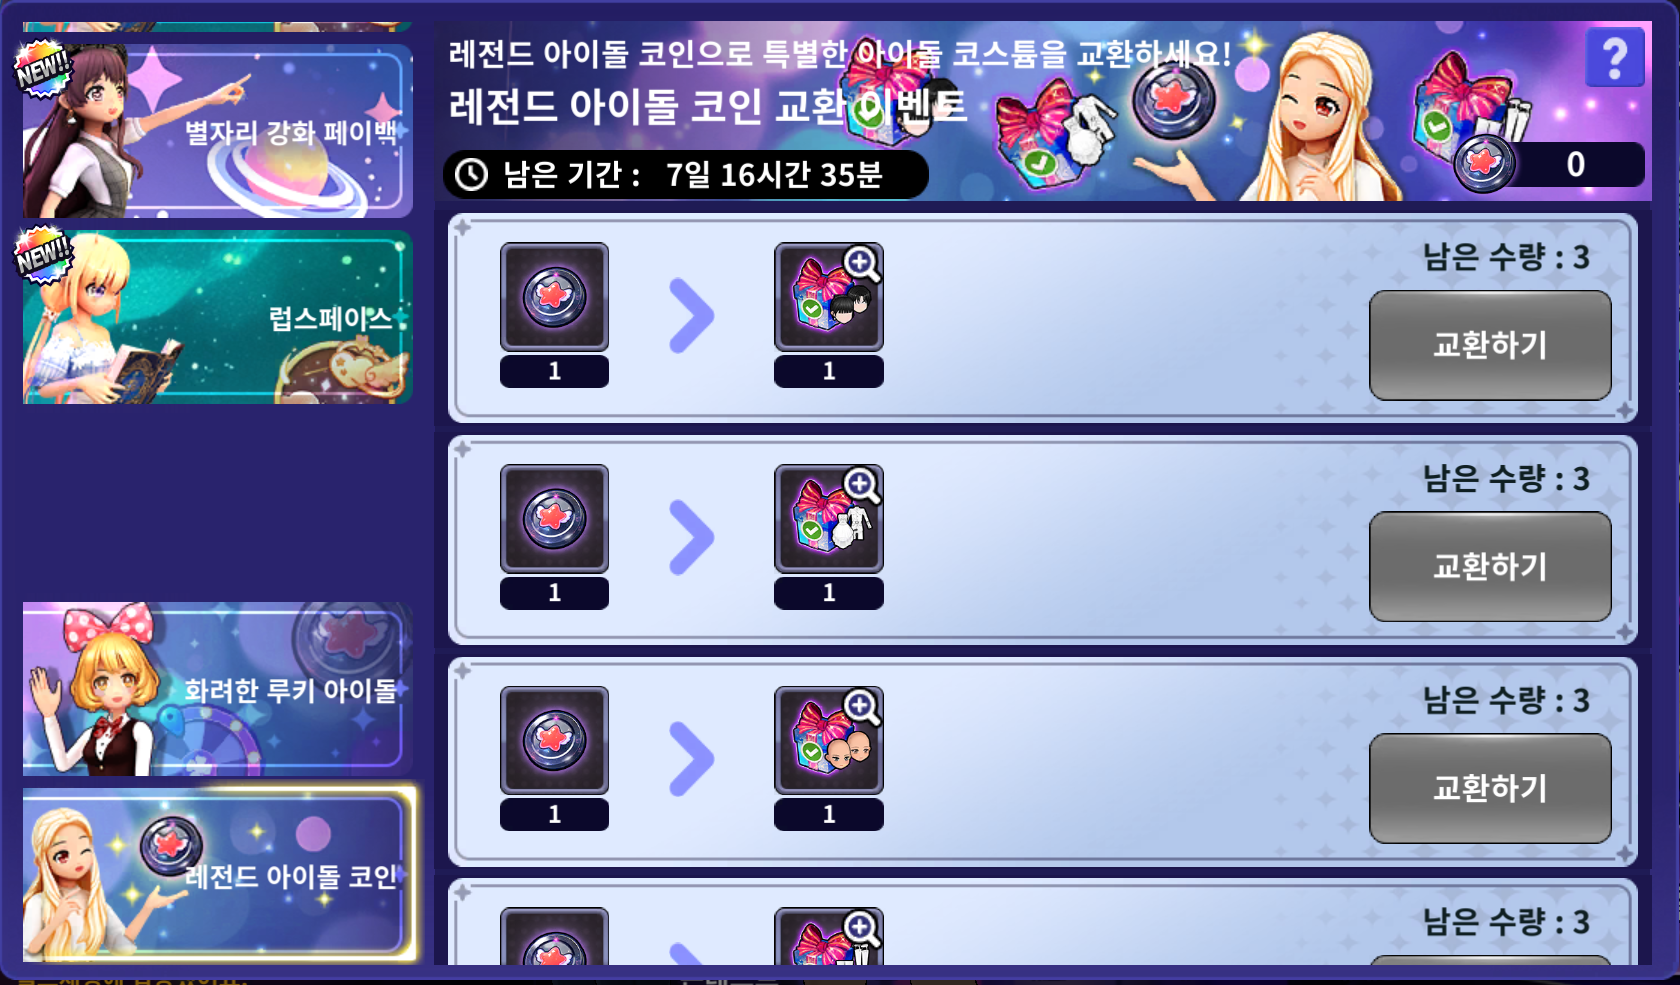Screen dimensions: 1680x985
Task: Open the 화려한 루키 아이돌 event tab
Action: (217, 689)
